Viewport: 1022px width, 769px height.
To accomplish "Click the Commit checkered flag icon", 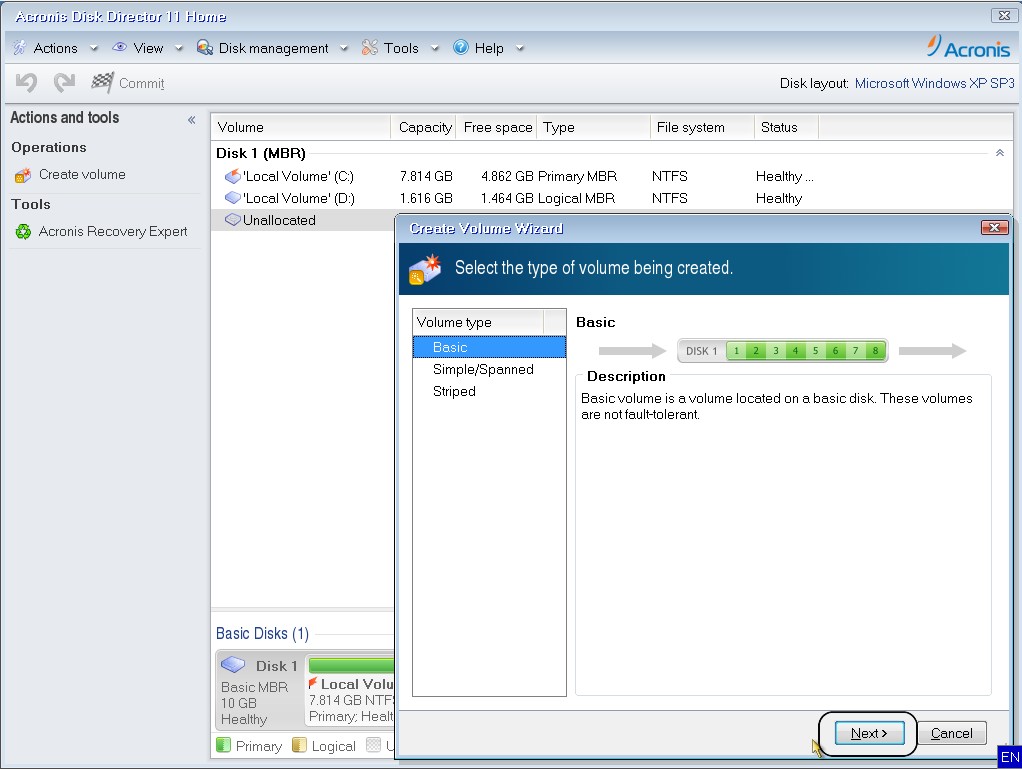I will coord(102,83).
